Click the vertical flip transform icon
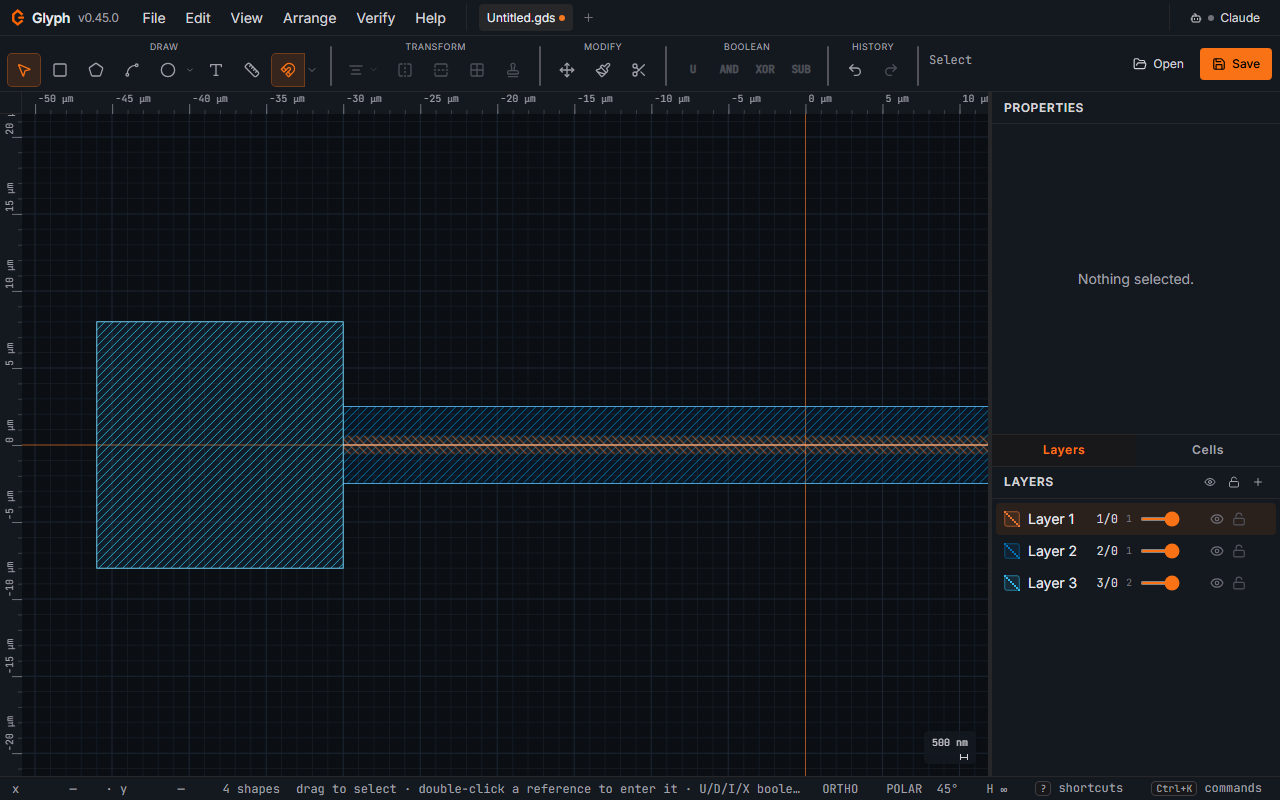This screenshot has width=1280, height=800. [x=405, y=70]
